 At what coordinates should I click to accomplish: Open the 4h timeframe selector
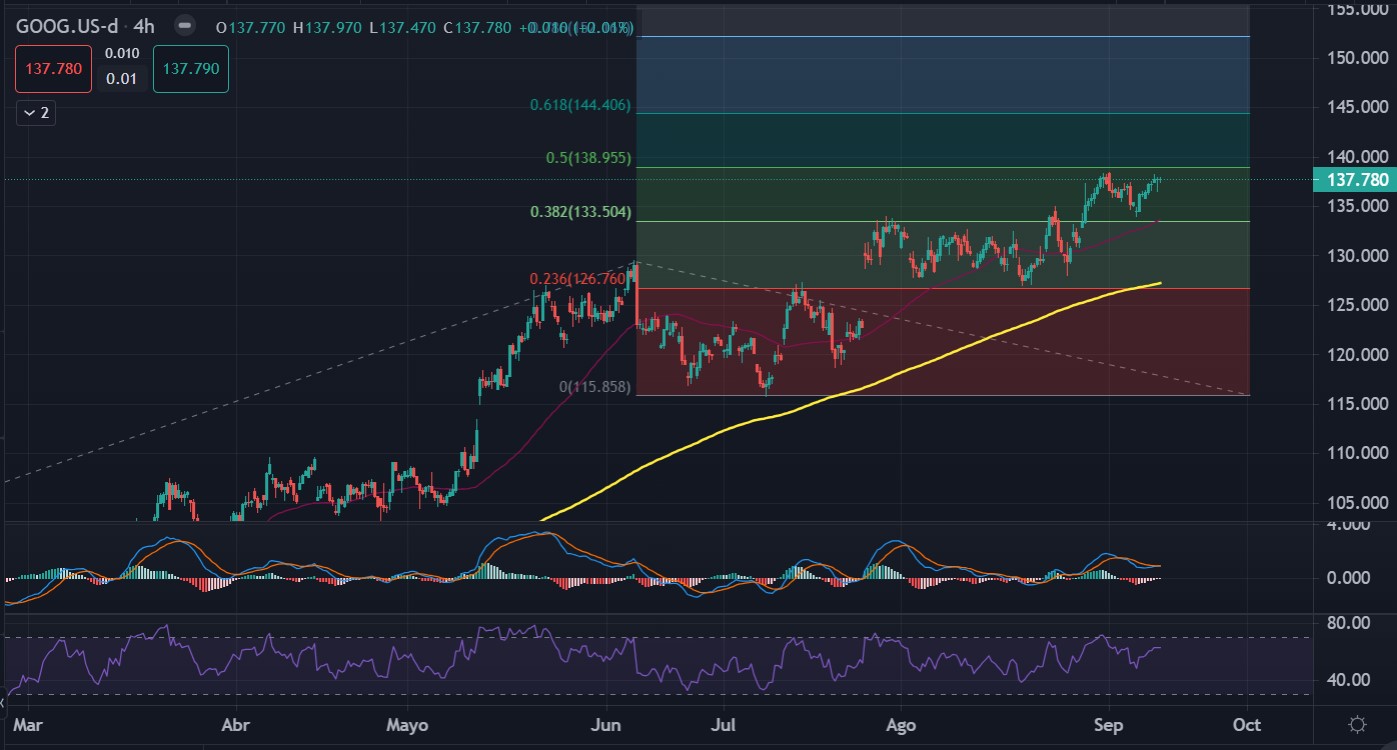(144, 27)
